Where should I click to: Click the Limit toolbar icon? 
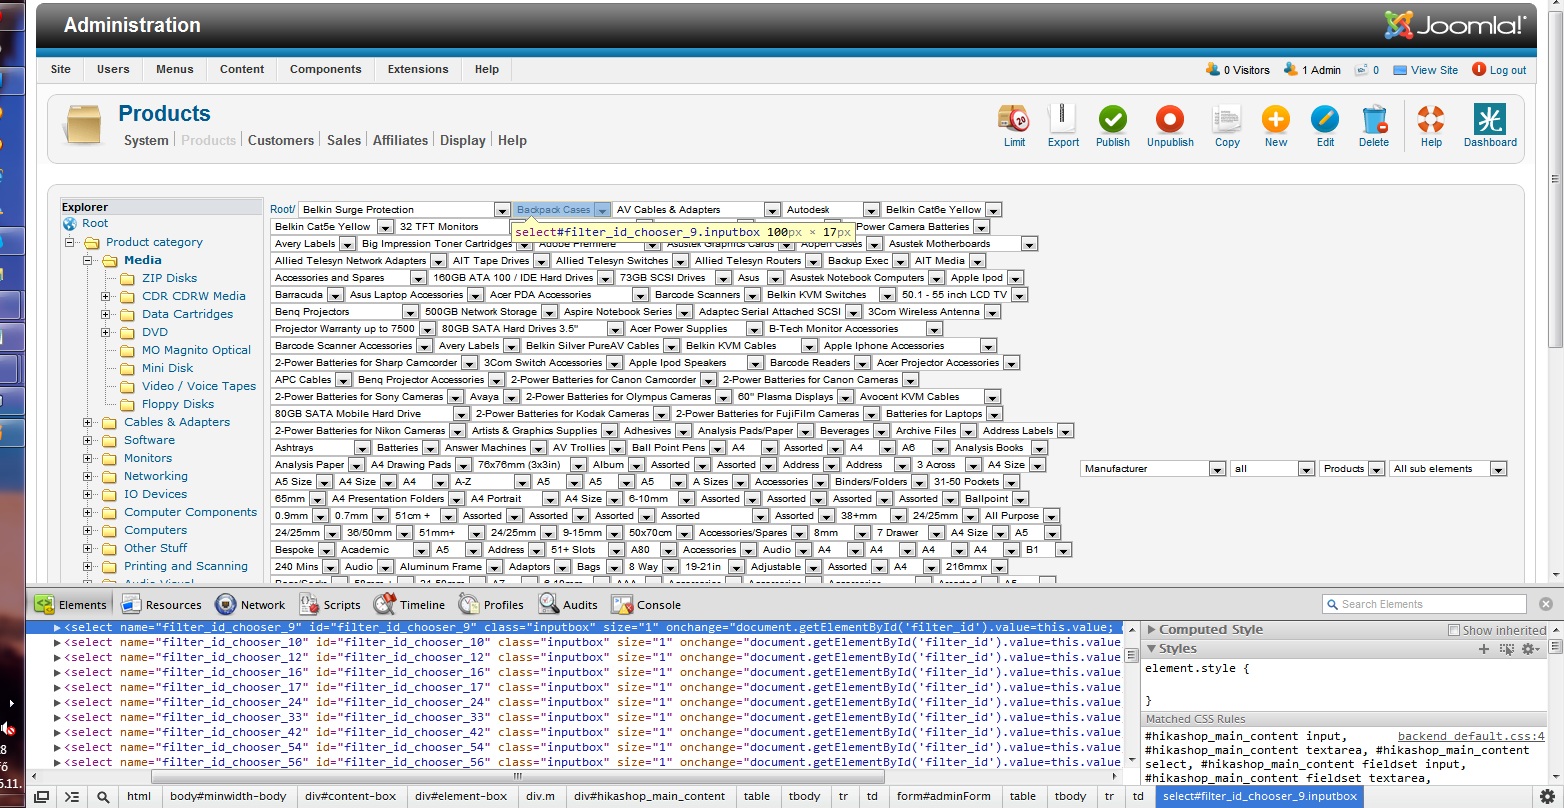(x=1014, y=119)
